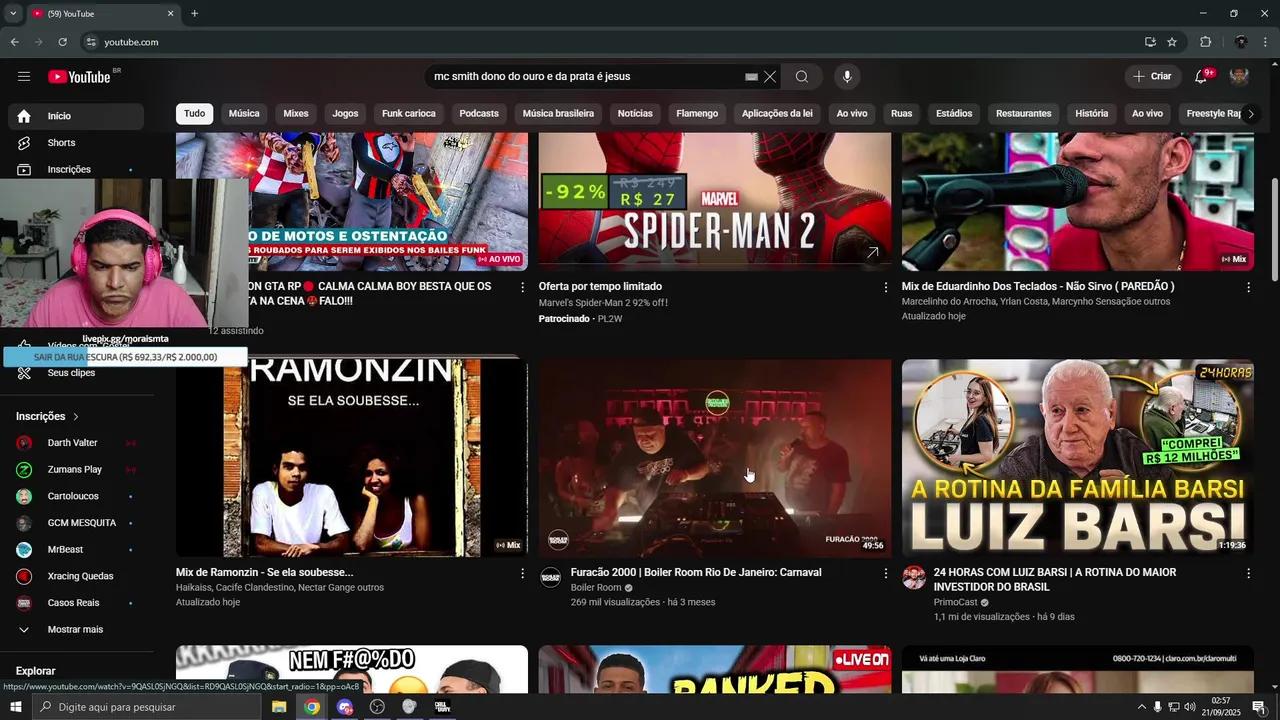Open the account avatar menu
The height and width of the screenshot is (720, 1280).
[1239, 77]
